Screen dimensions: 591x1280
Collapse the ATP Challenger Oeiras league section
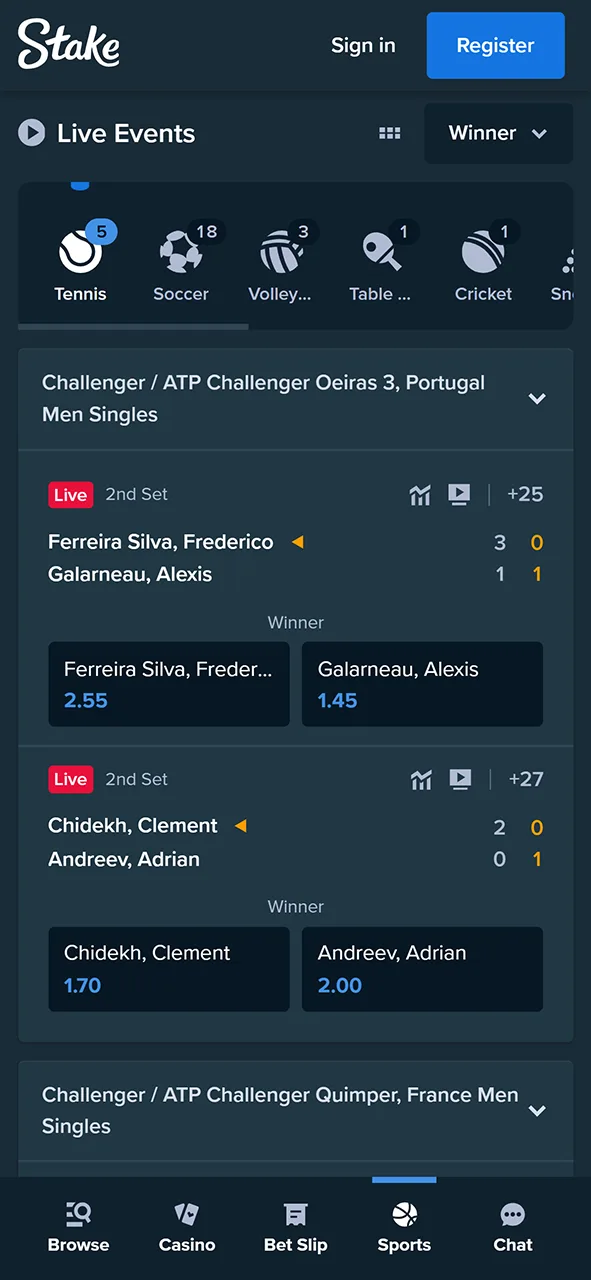pos(537,398)
